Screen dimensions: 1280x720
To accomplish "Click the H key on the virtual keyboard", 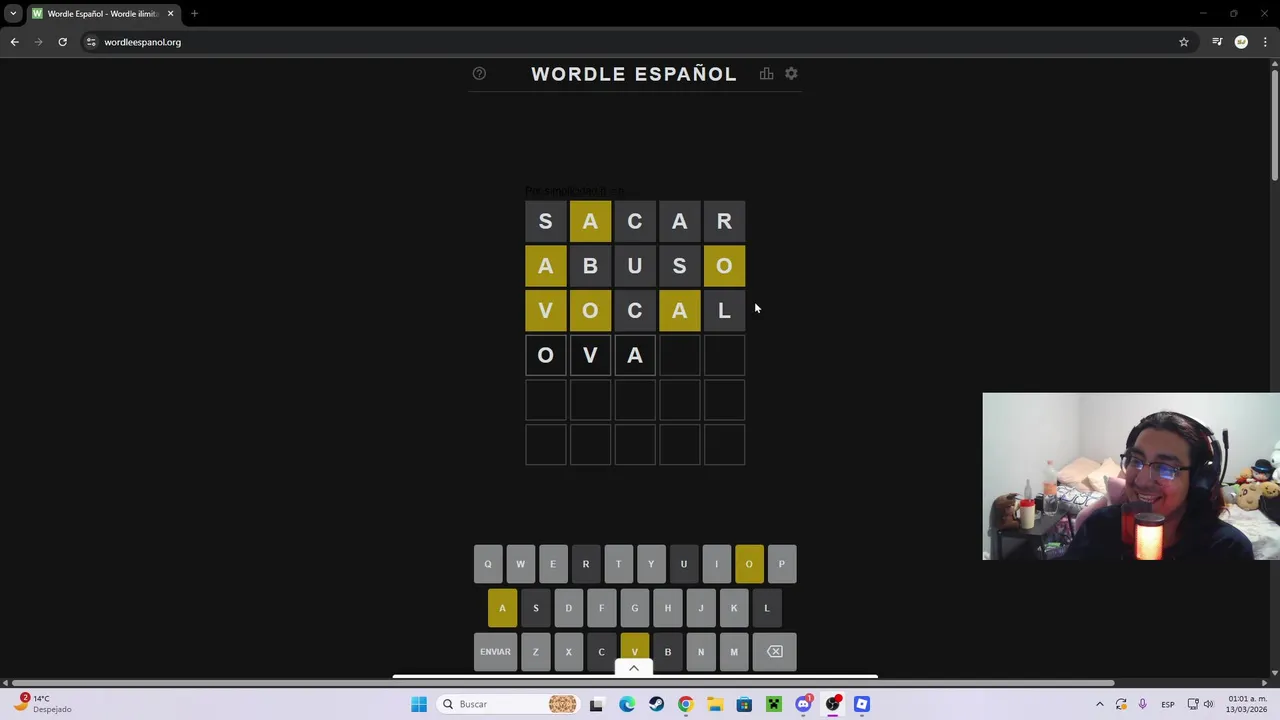I will coord(667,608).
